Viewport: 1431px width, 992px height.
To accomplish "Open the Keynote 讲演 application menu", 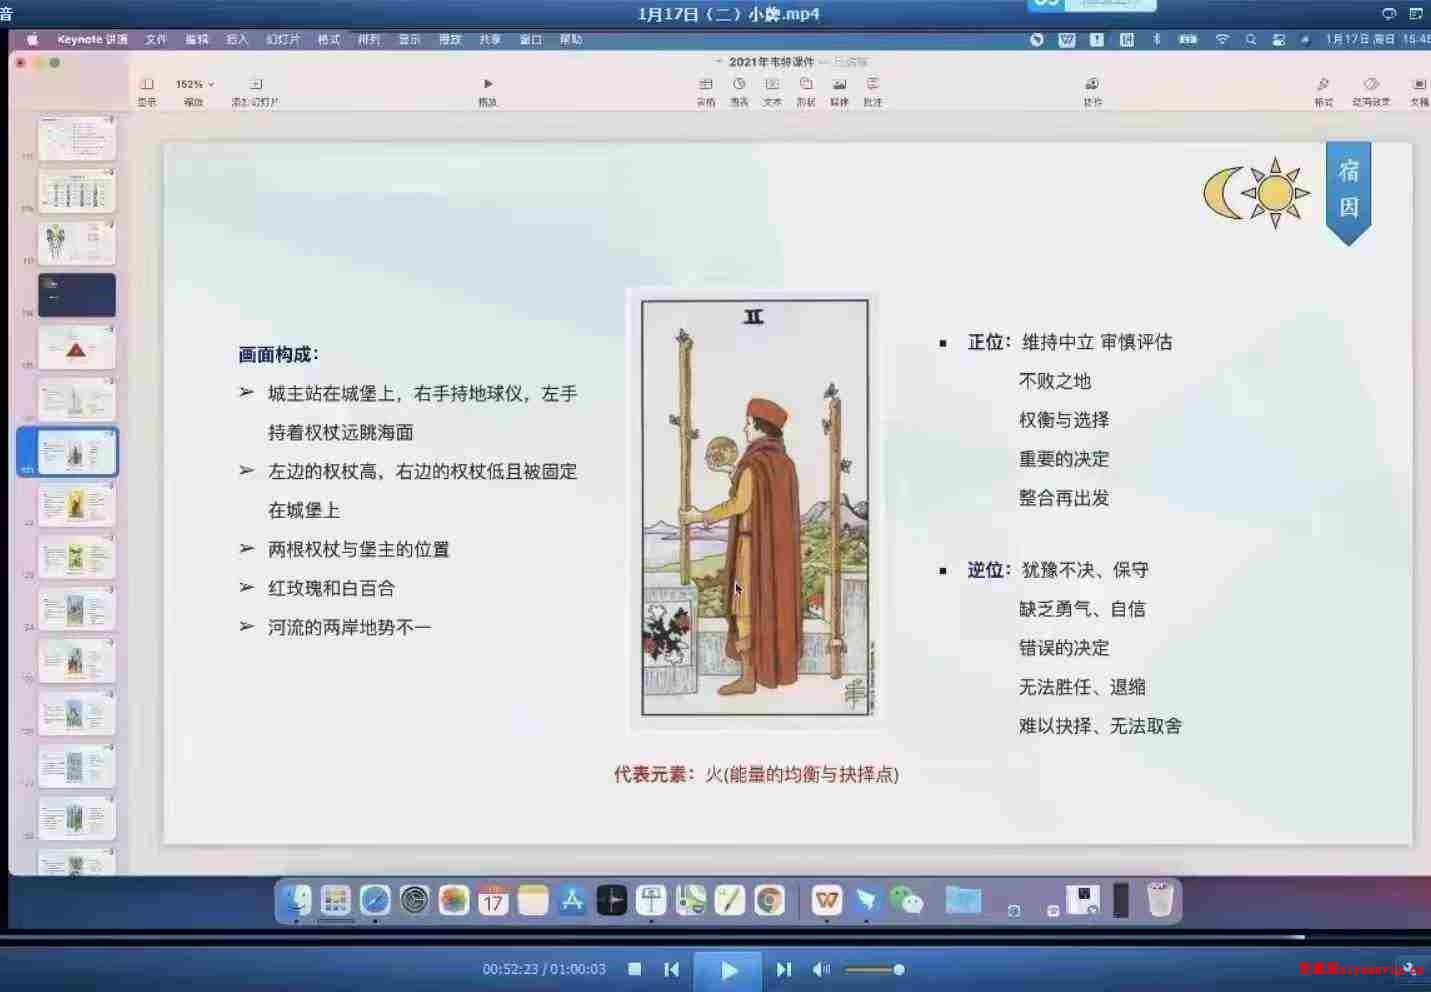I will tap(92, 40).
